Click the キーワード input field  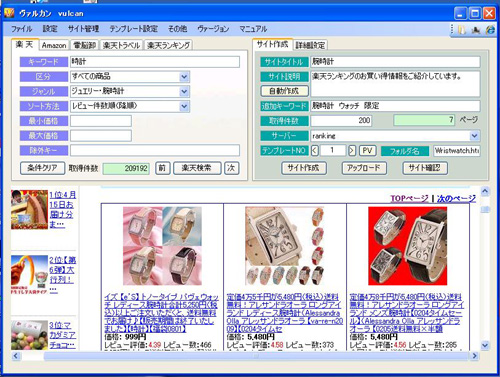point(155,62)
